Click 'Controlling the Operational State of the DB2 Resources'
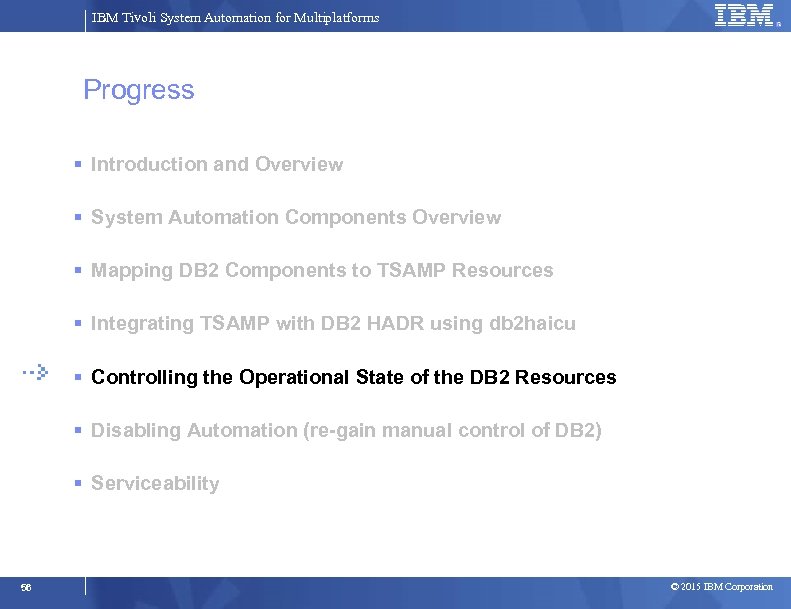The height and width of the screenshot is (609, 791). click(x=354, y=377)
